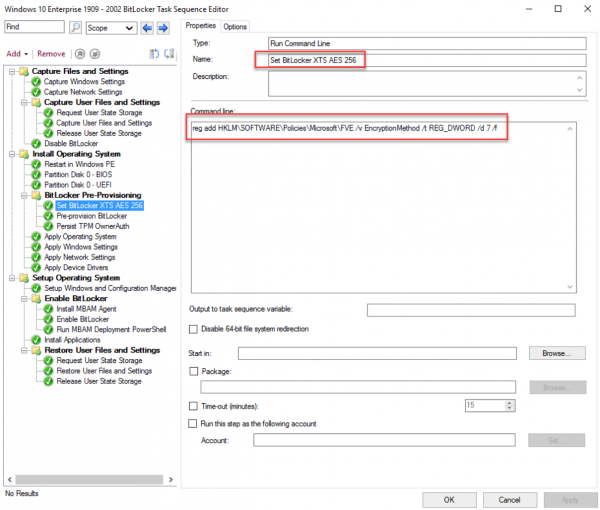Open the Scope dropdown
Image resolution: width=600 pixels, height=510 pixels.
[111, 28]
